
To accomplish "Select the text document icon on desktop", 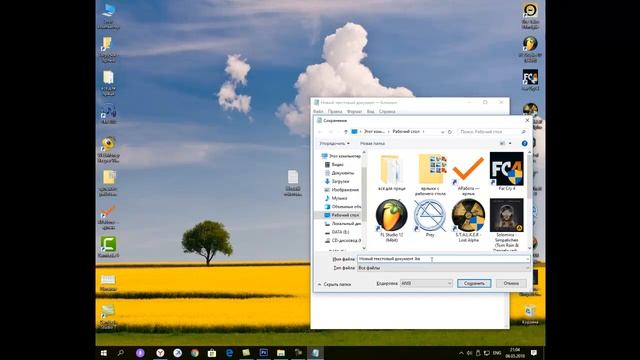I will (293, 183).
